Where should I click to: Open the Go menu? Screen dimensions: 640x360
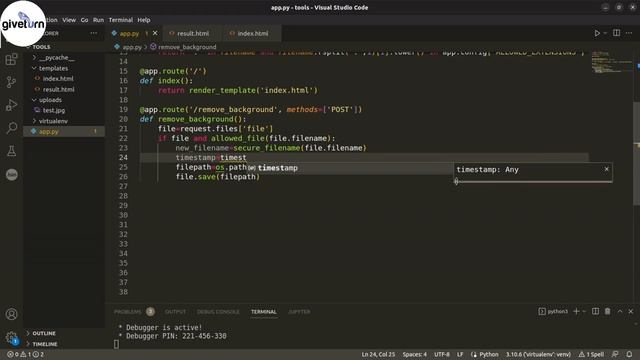click(84, 20)
